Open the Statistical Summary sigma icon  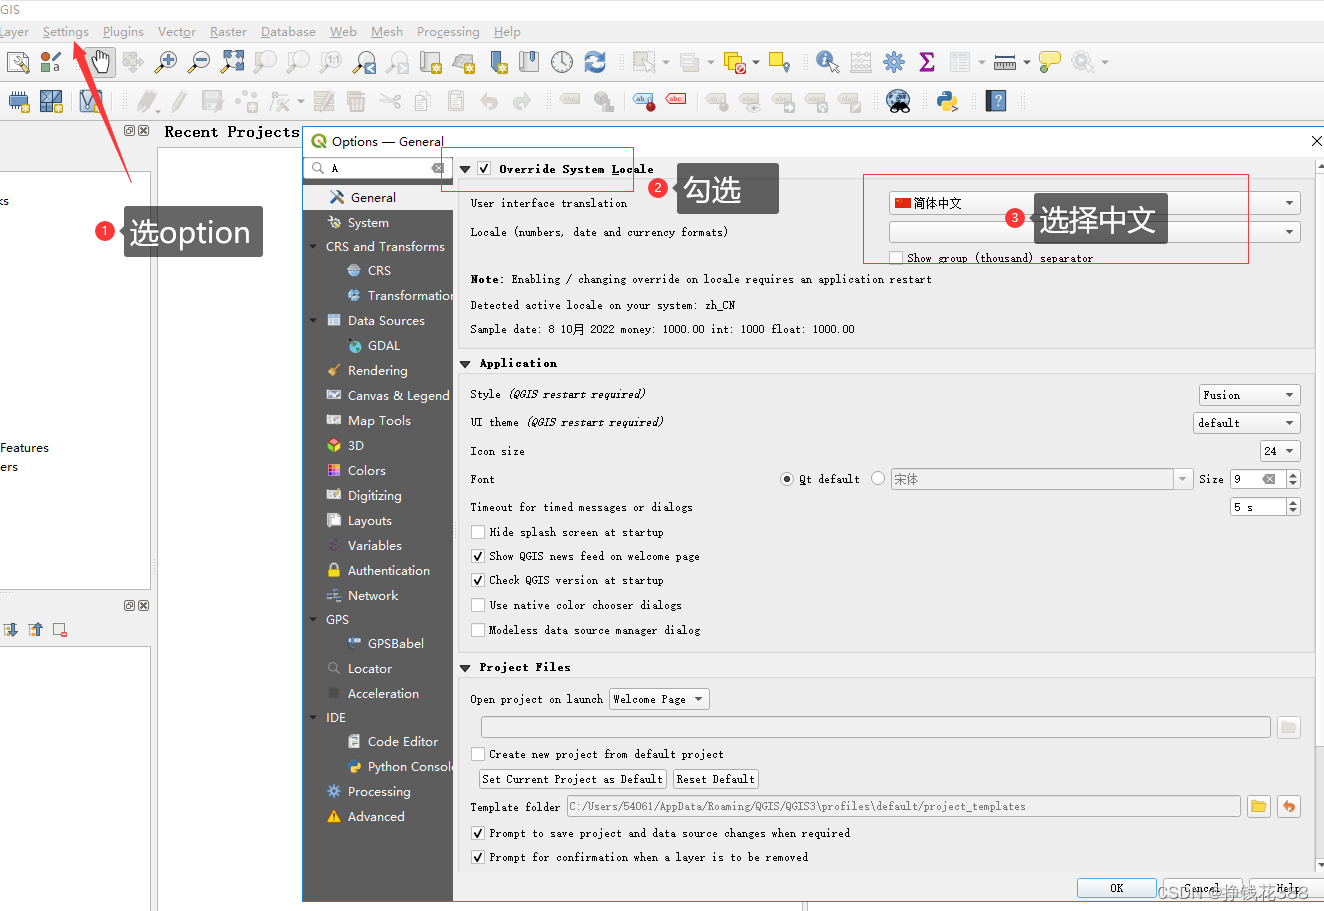926,61
